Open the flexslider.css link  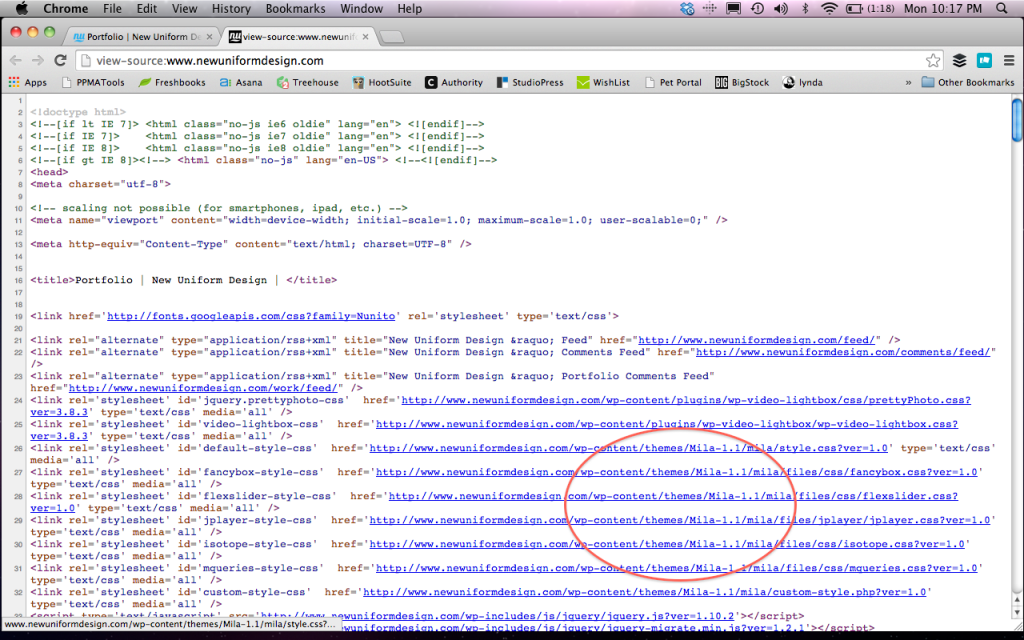(x=673, y=496)
